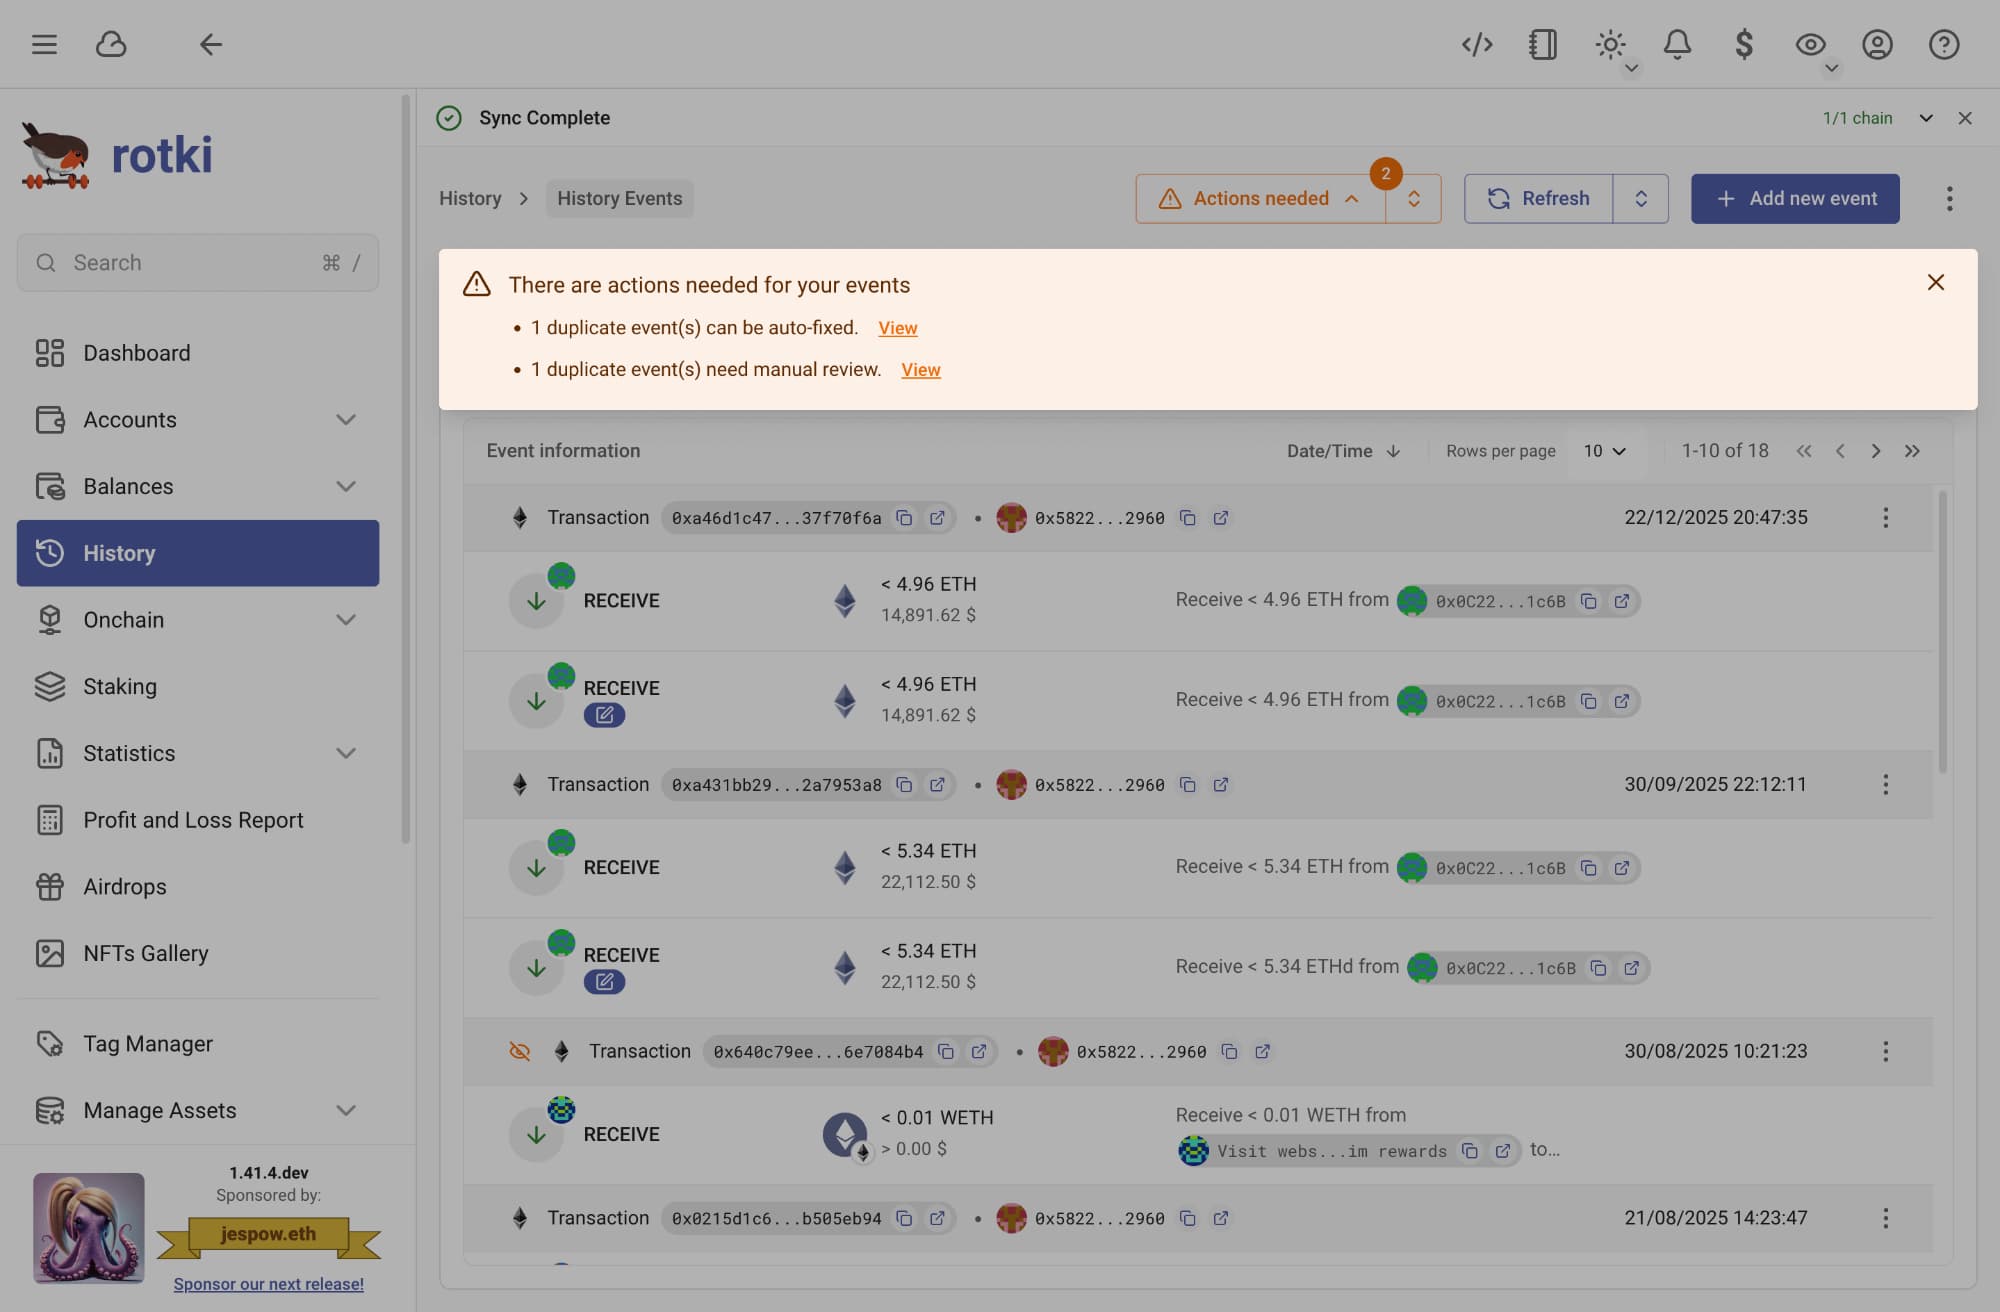
Task: Click the help question mark icon
Action: pyautogui.click(x=1944, y=44)
